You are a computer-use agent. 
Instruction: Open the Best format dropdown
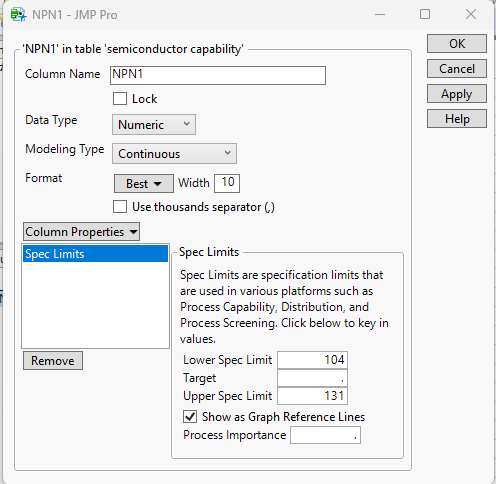click(x=144, y=183)
